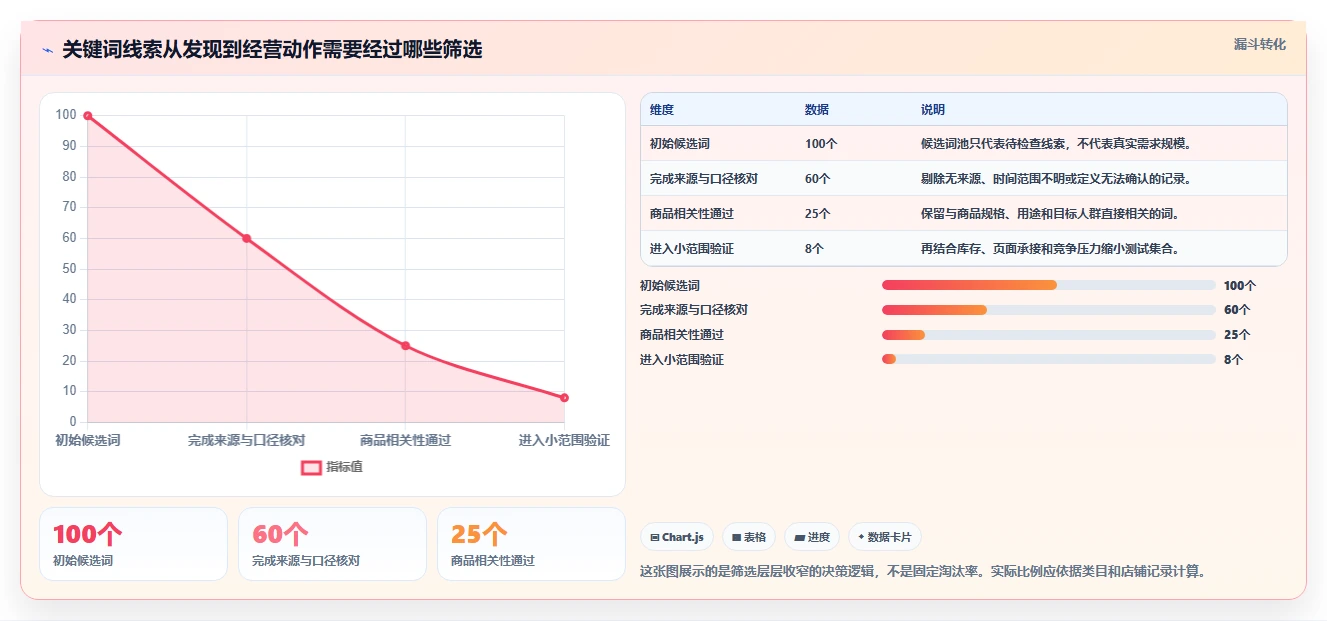Select the 进入小范围验证 cell in the table
Screen dimensions: 1327x621
(692, 249)
